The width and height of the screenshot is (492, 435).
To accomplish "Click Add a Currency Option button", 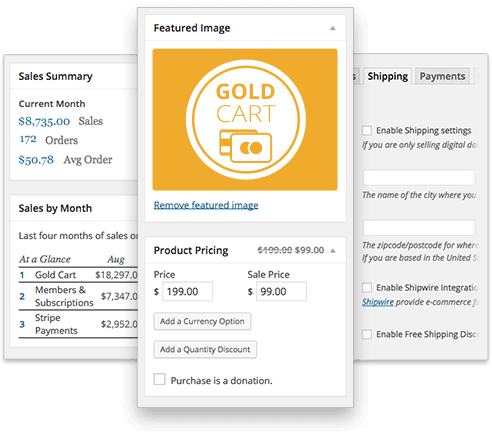I will 202,321.
